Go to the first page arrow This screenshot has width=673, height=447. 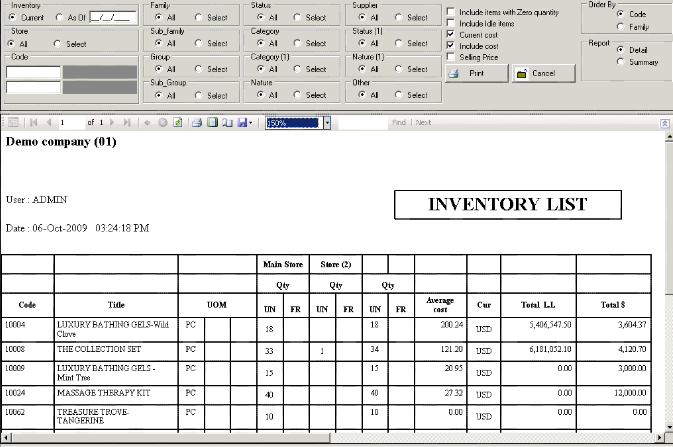35,122
